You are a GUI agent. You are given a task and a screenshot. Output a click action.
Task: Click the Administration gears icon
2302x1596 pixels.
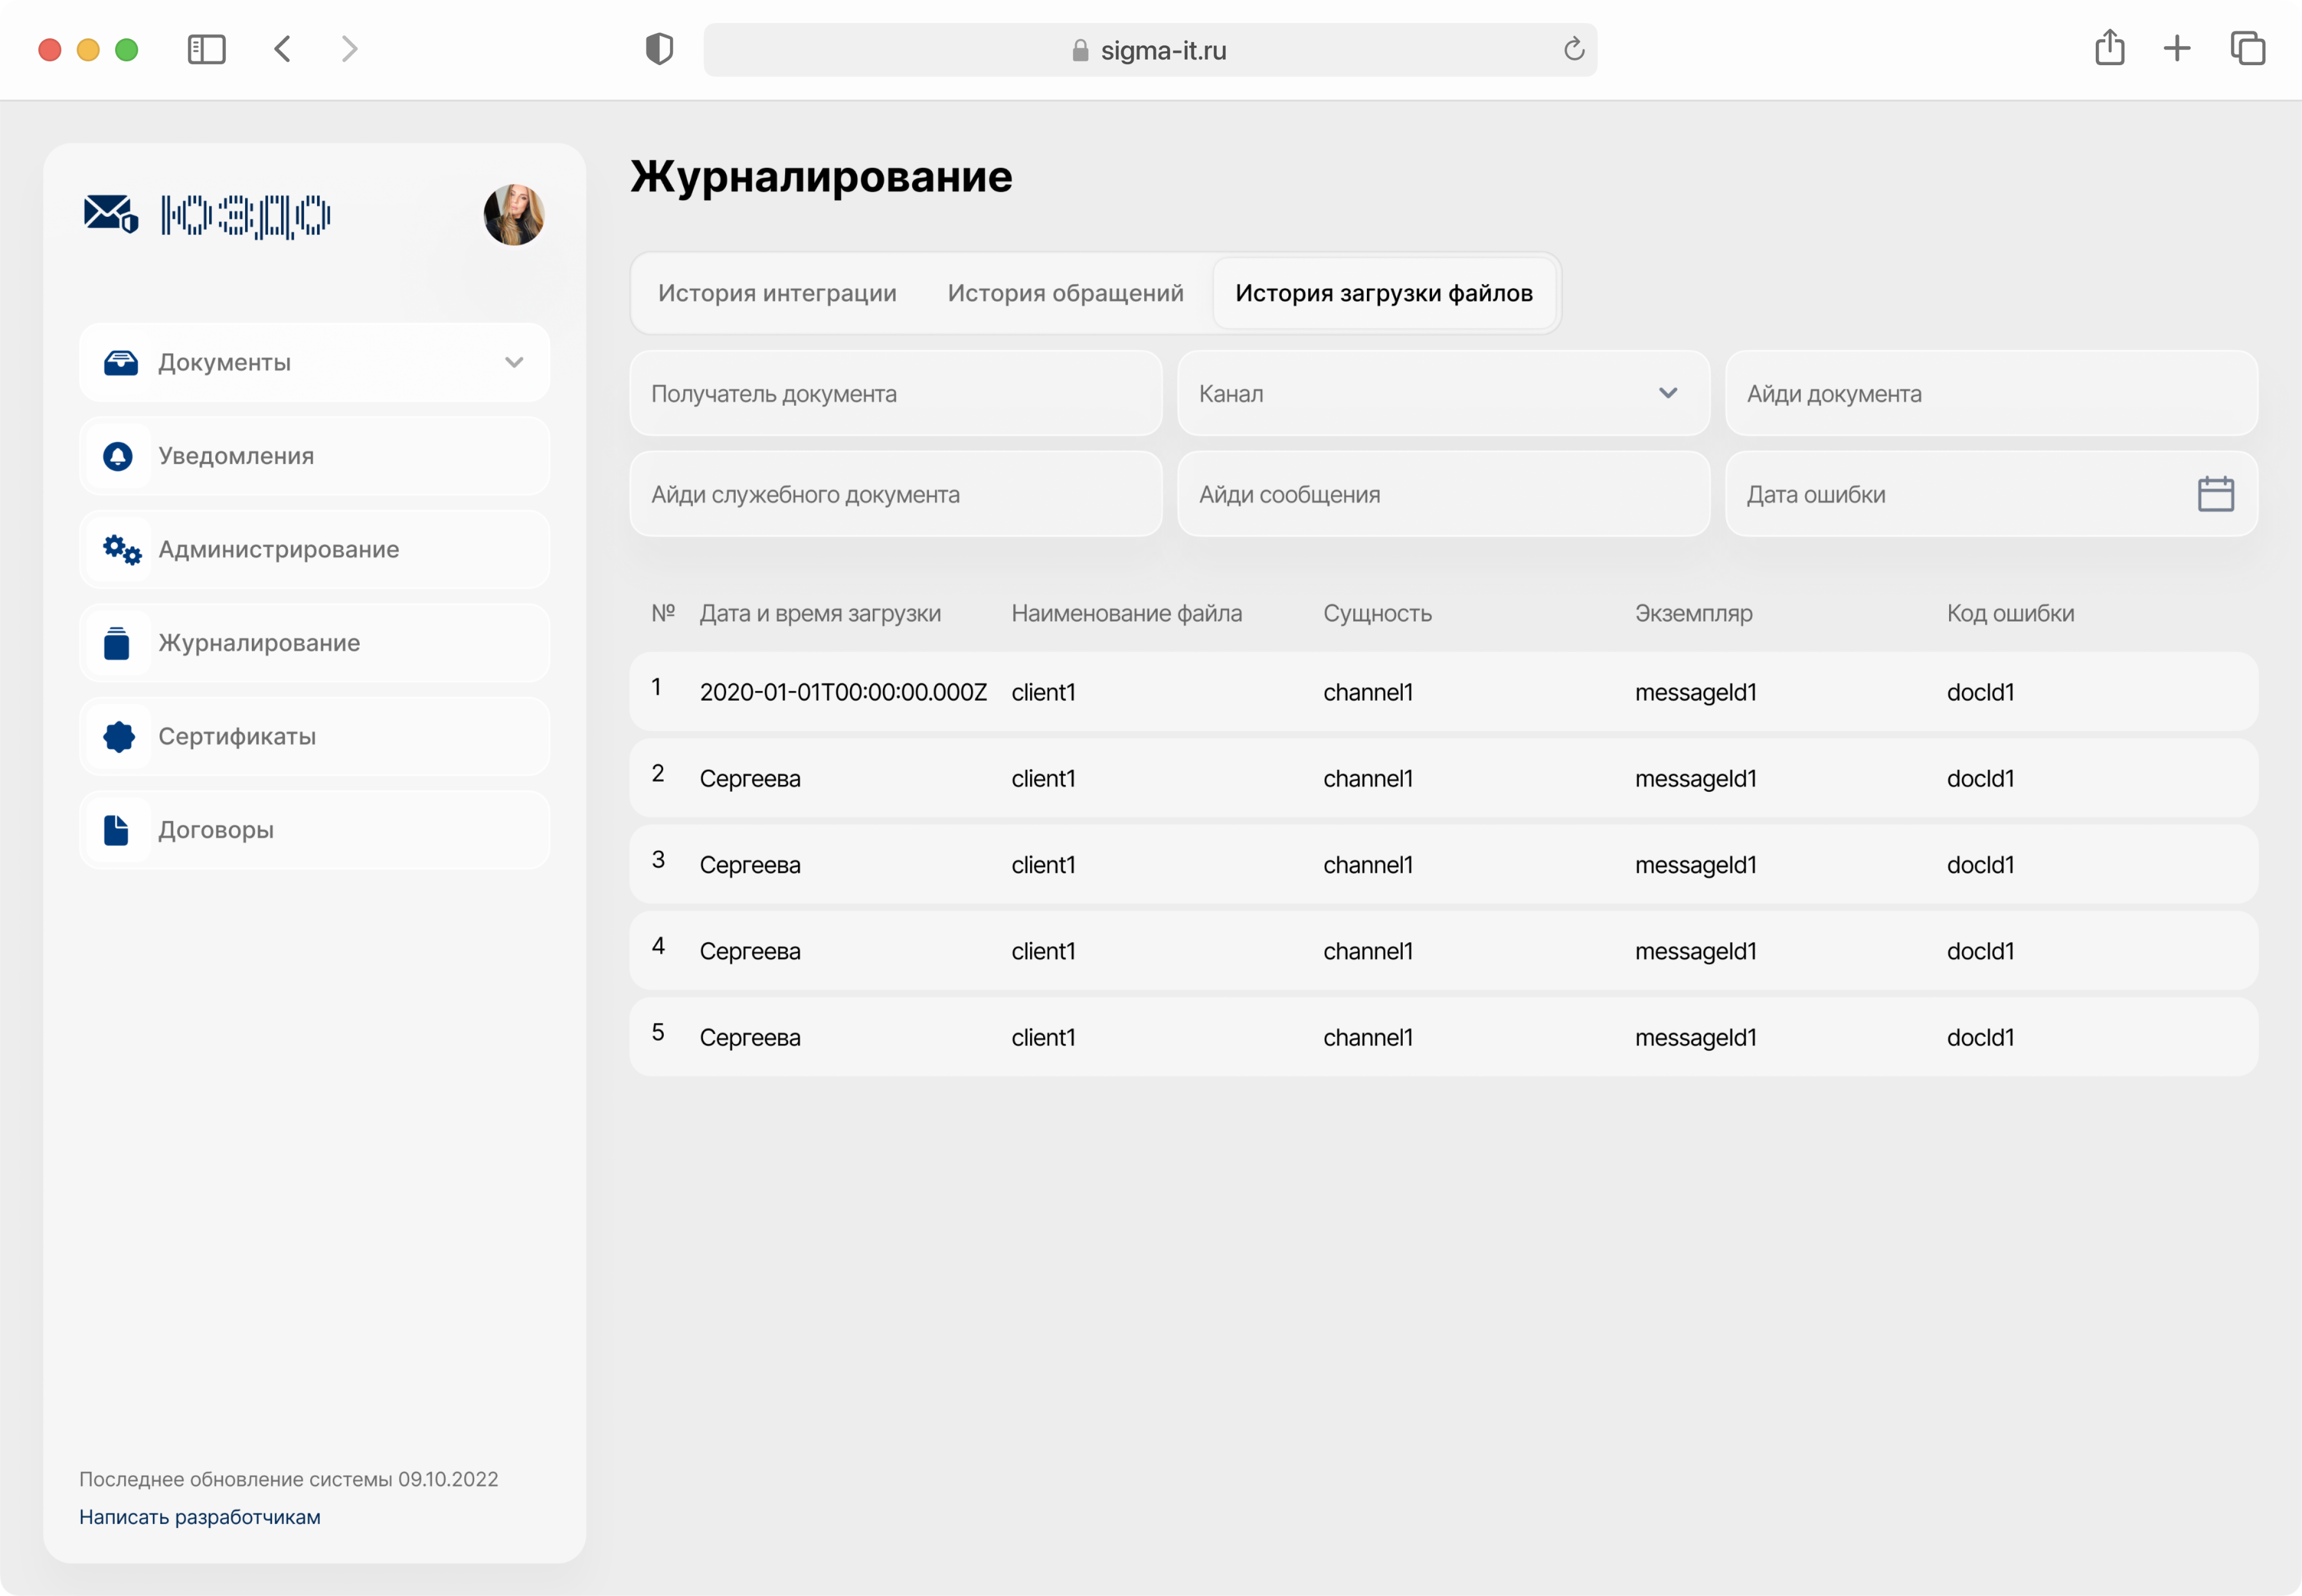121,549
